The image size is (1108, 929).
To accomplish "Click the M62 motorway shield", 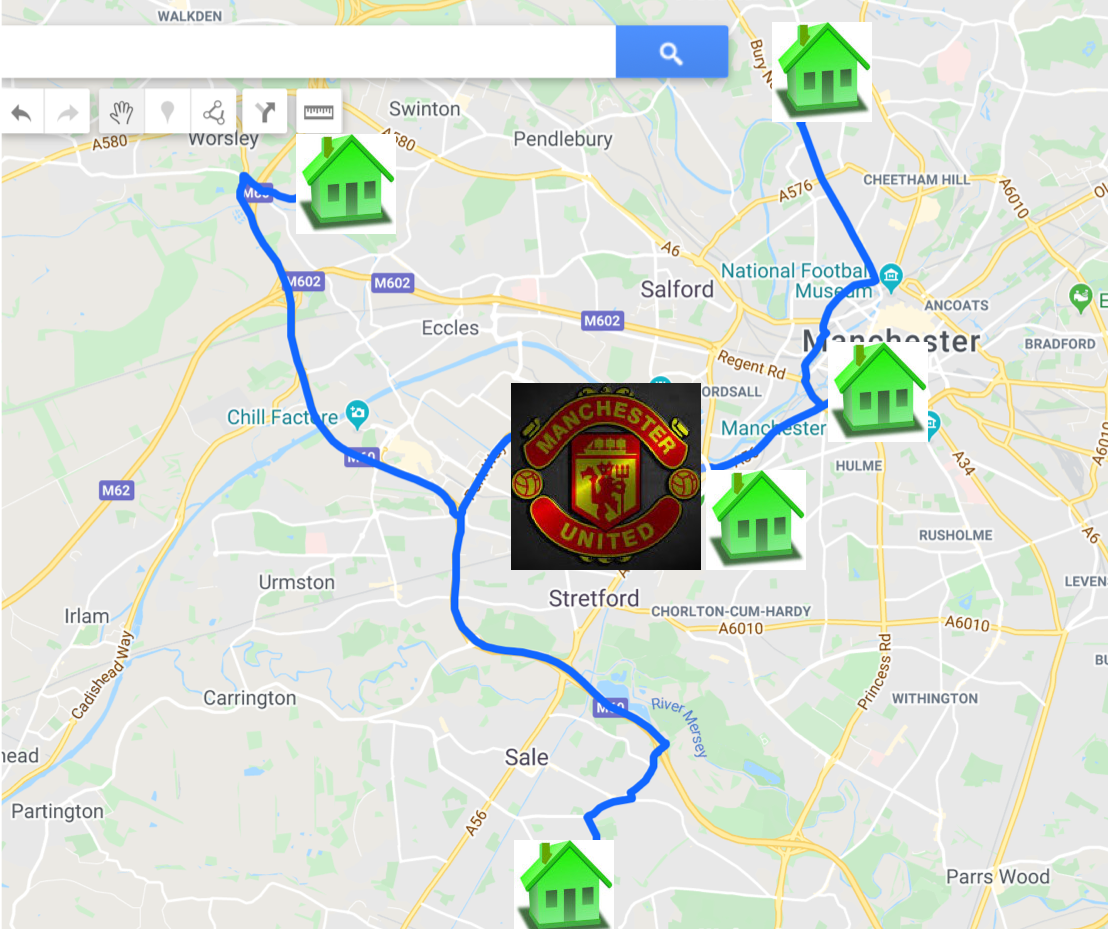I will [116, 490].
